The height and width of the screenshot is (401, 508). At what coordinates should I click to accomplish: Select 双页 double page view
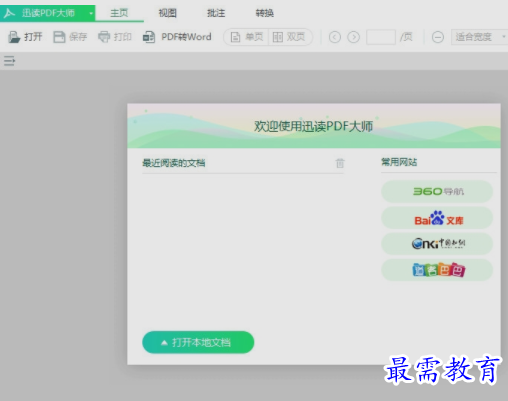[x=289, y=37]
